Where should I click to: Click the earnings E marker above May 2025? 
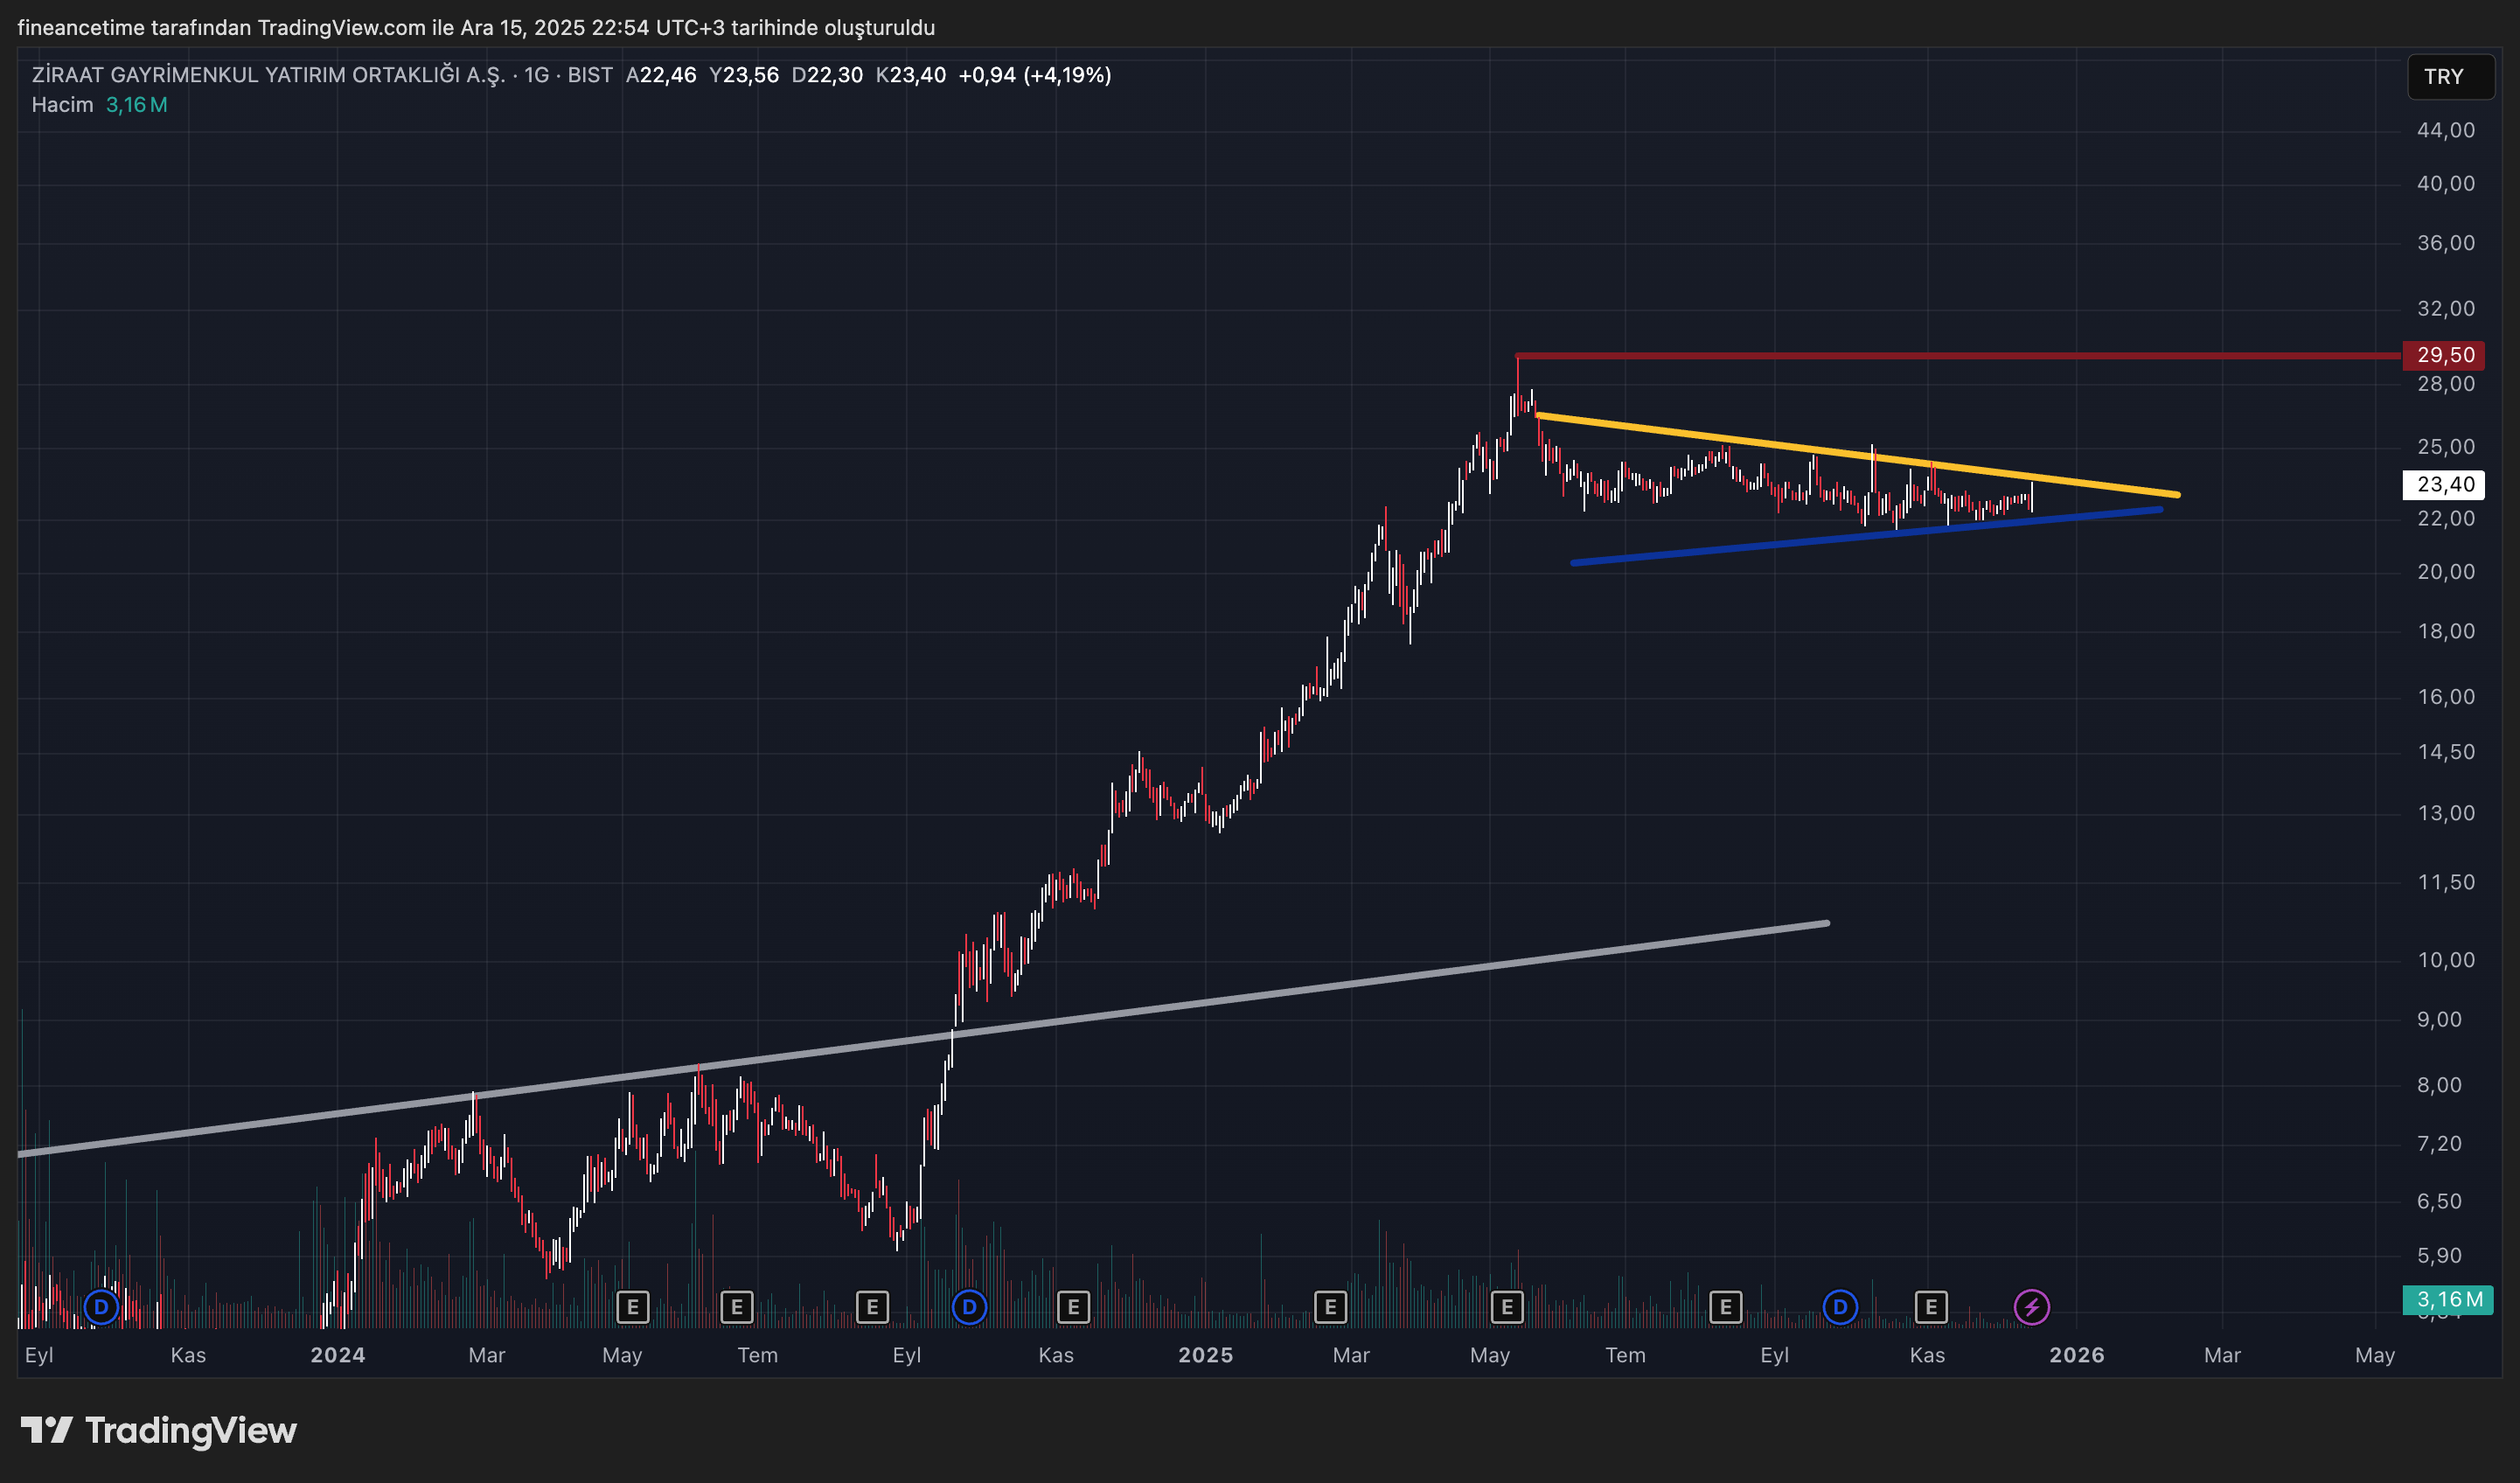point(1506,1306)
